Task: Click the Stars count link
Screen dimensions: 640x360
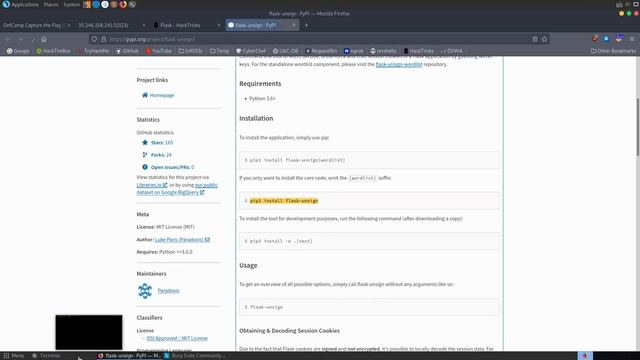Action: pos(162,142)
